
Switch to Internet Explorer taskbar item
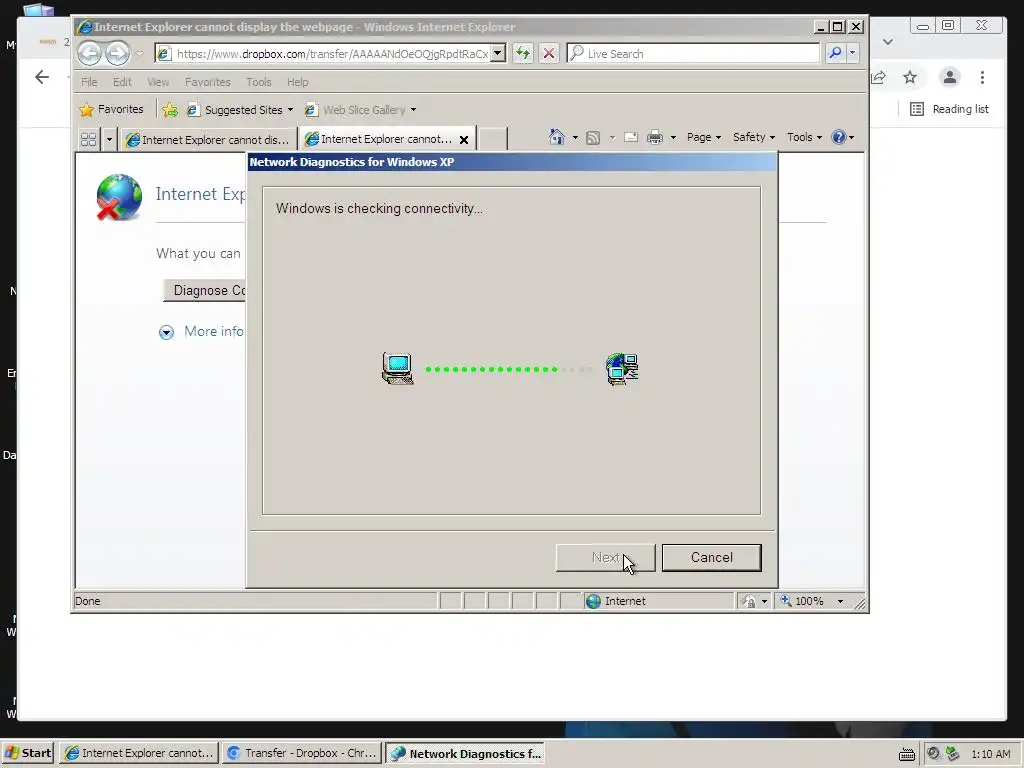[138, 753]
